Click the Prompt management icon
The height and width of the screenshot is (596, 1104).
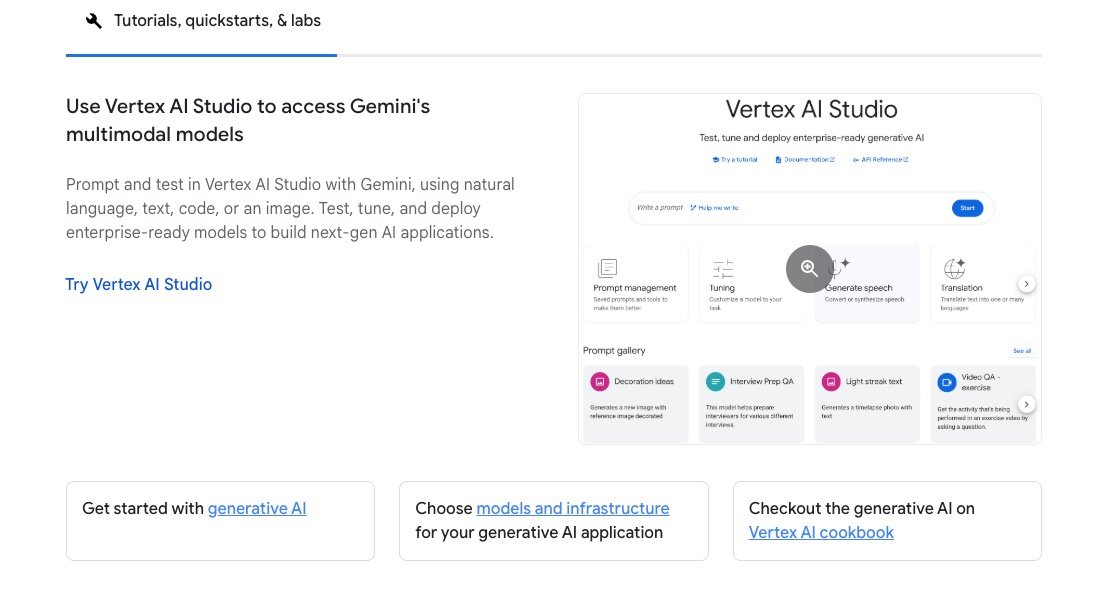click(607, 268)
